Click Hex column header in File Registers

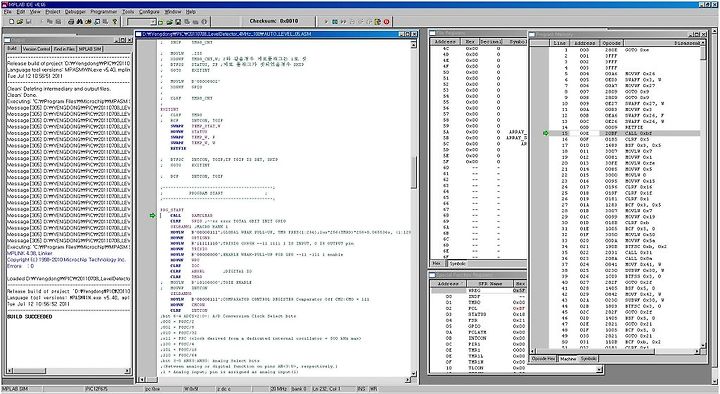coord(470,42)
